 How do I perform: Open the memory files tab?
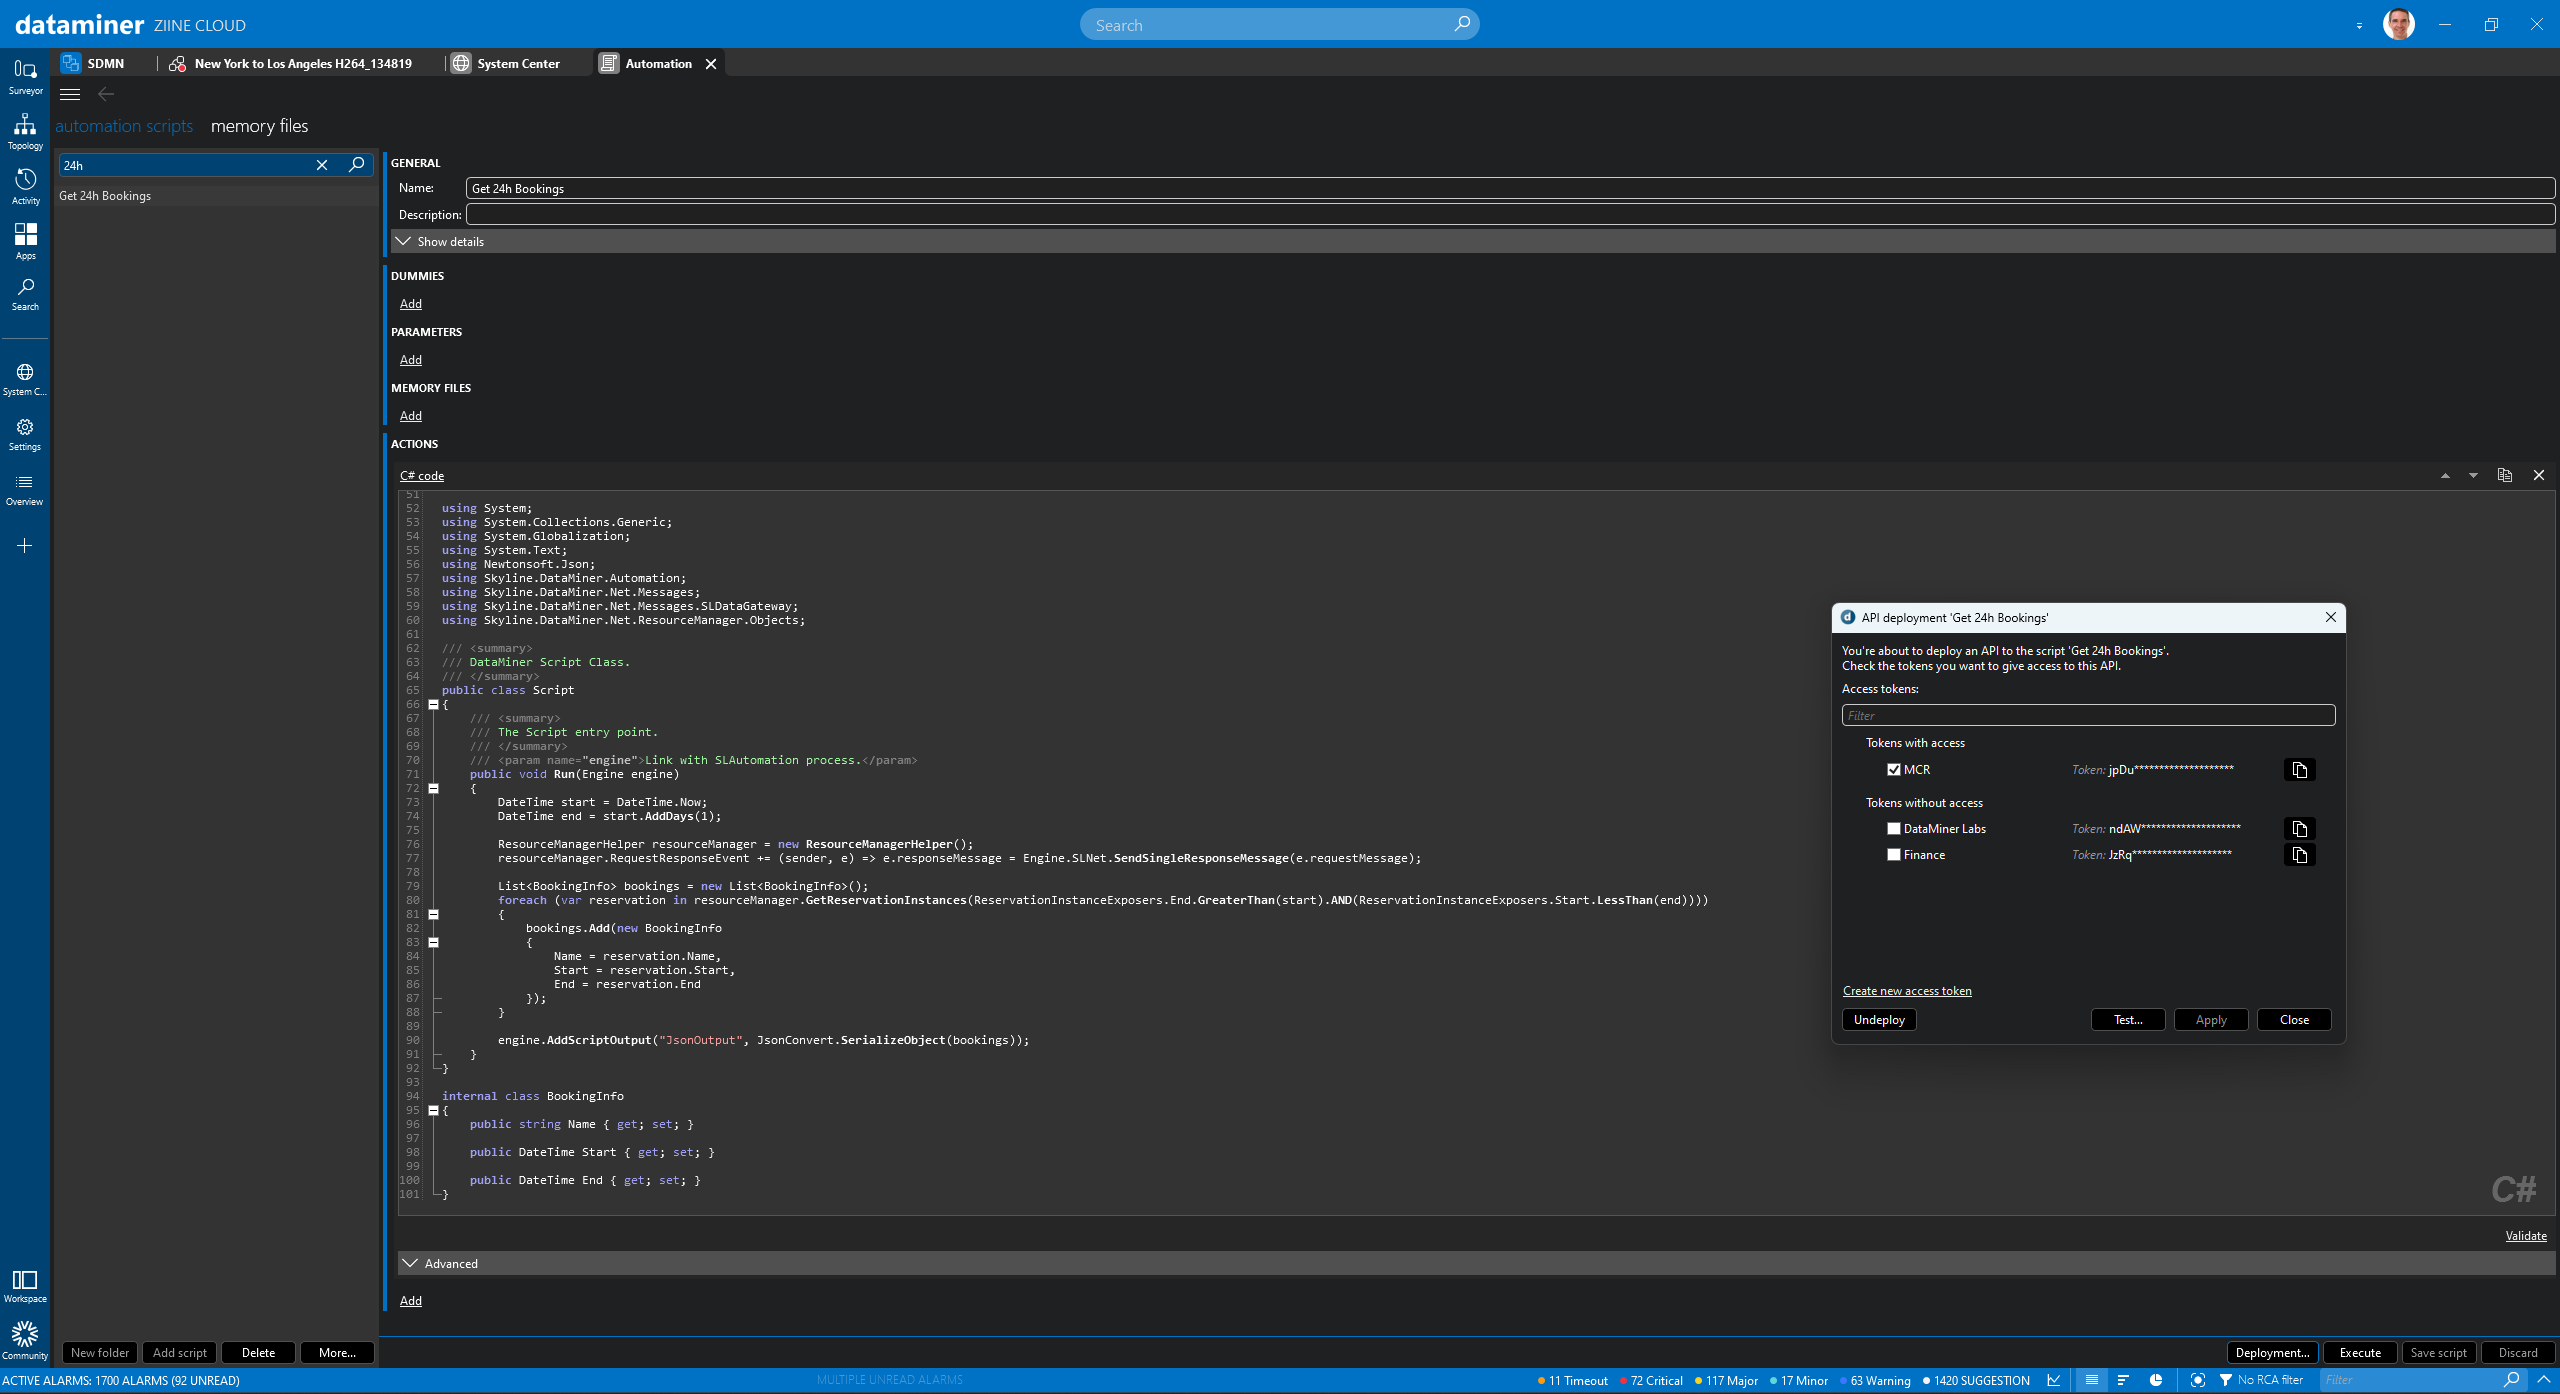pyautogui.click(x=259, y=126)
